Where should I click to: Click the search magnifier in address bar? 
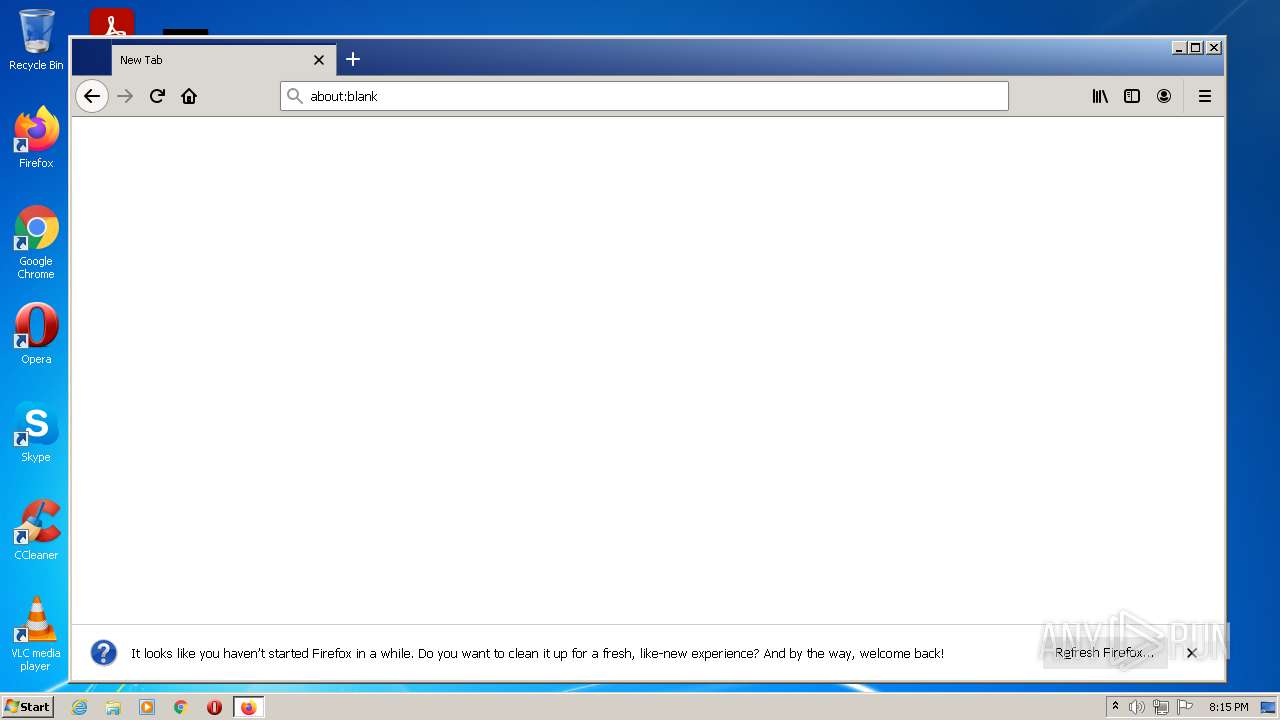[x=294, y=96]
